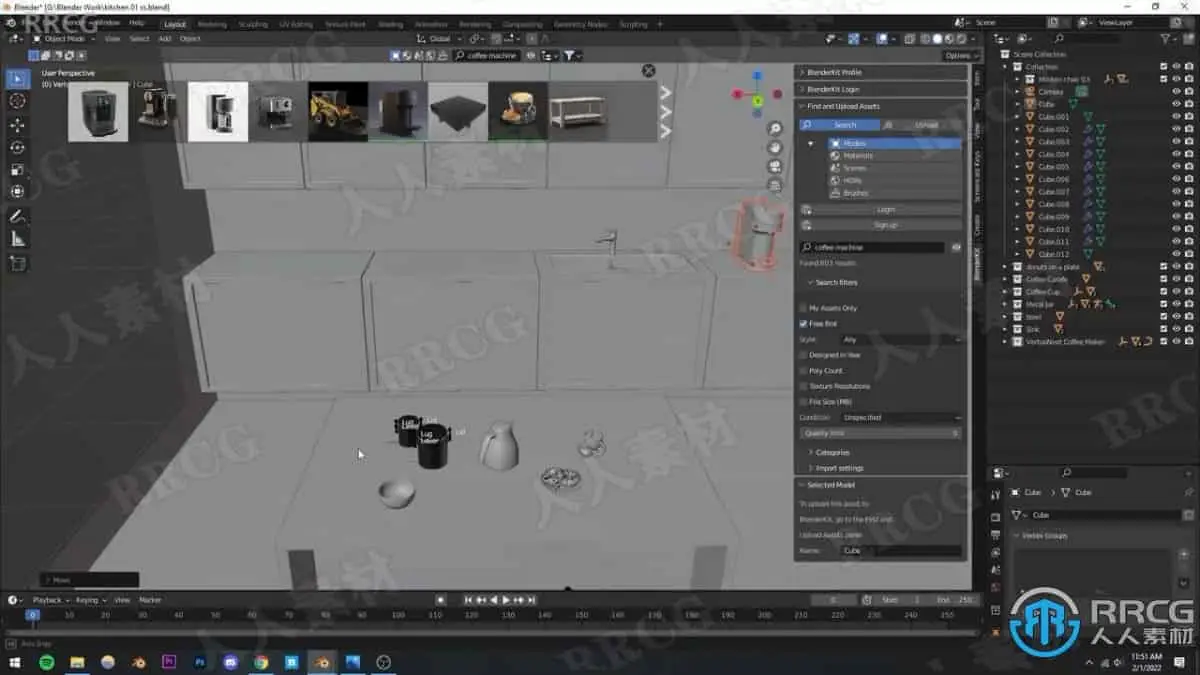This screenshot has height=675, width=1200.
Task: Open the Add menu in the 3D viewport header
Action: (x=164, y=39)
